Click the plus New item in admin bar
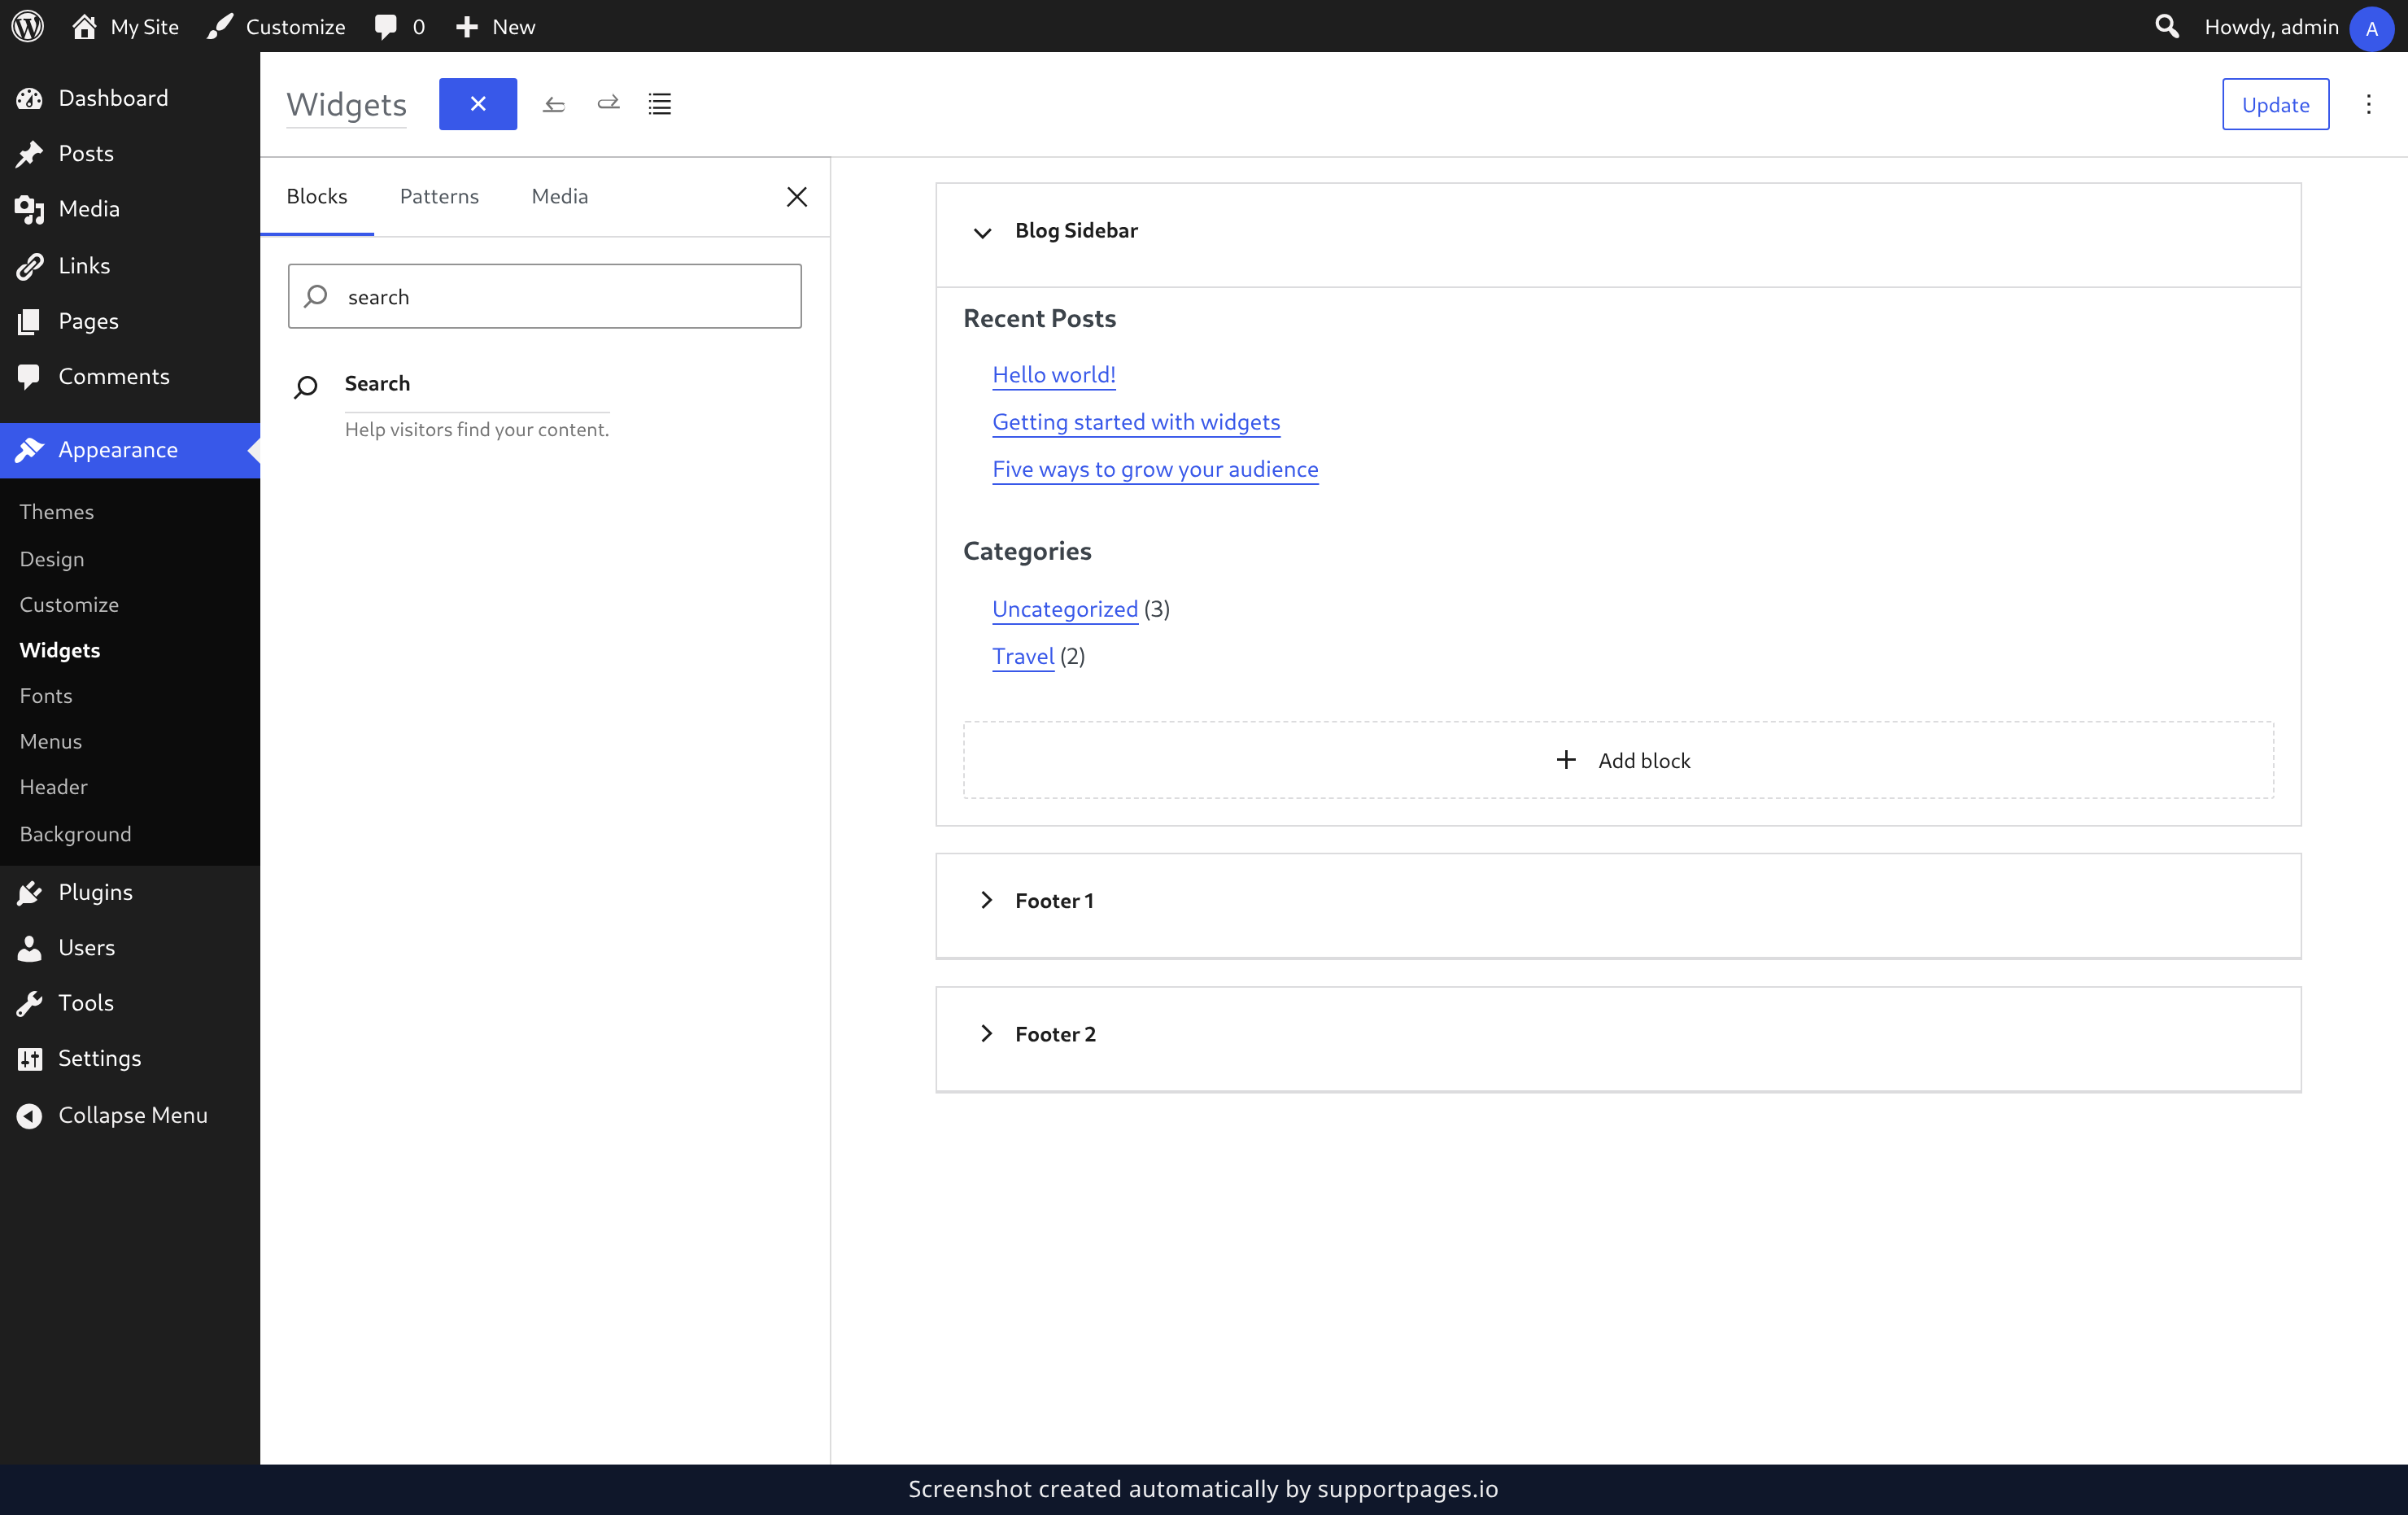The height and width of the screenshot is (1515, 2408). pos(495,26)
